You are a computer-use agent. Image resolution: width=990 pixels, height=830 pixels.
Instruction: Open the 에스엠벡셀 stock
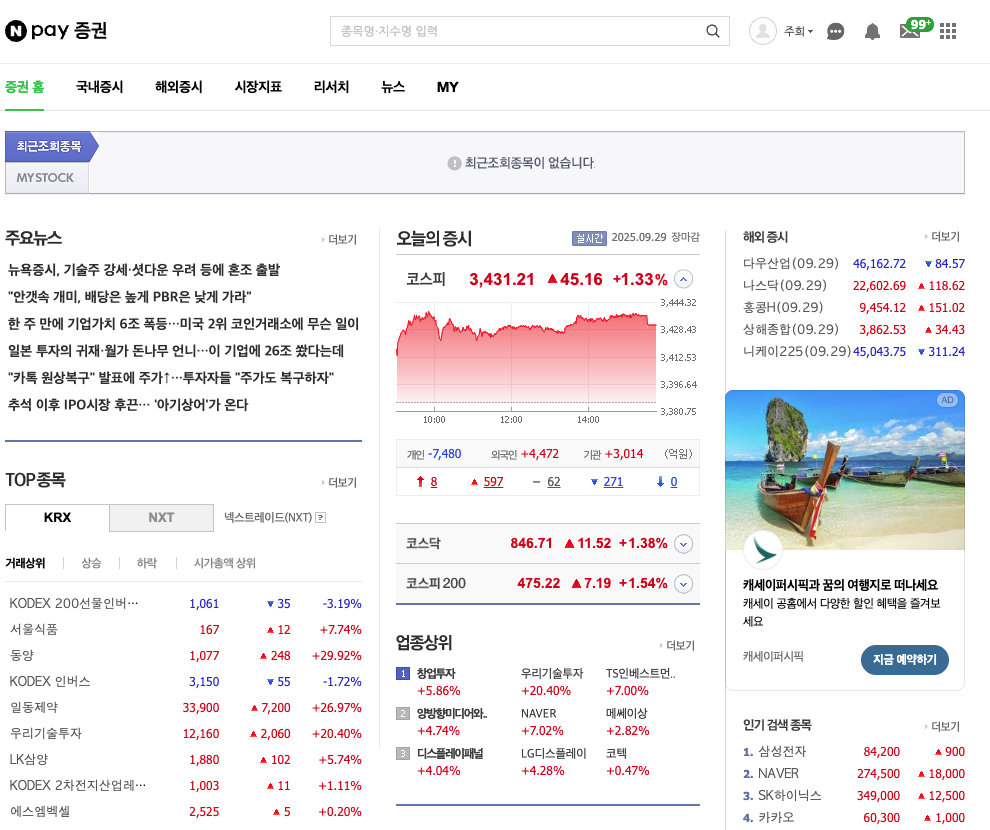40,811
